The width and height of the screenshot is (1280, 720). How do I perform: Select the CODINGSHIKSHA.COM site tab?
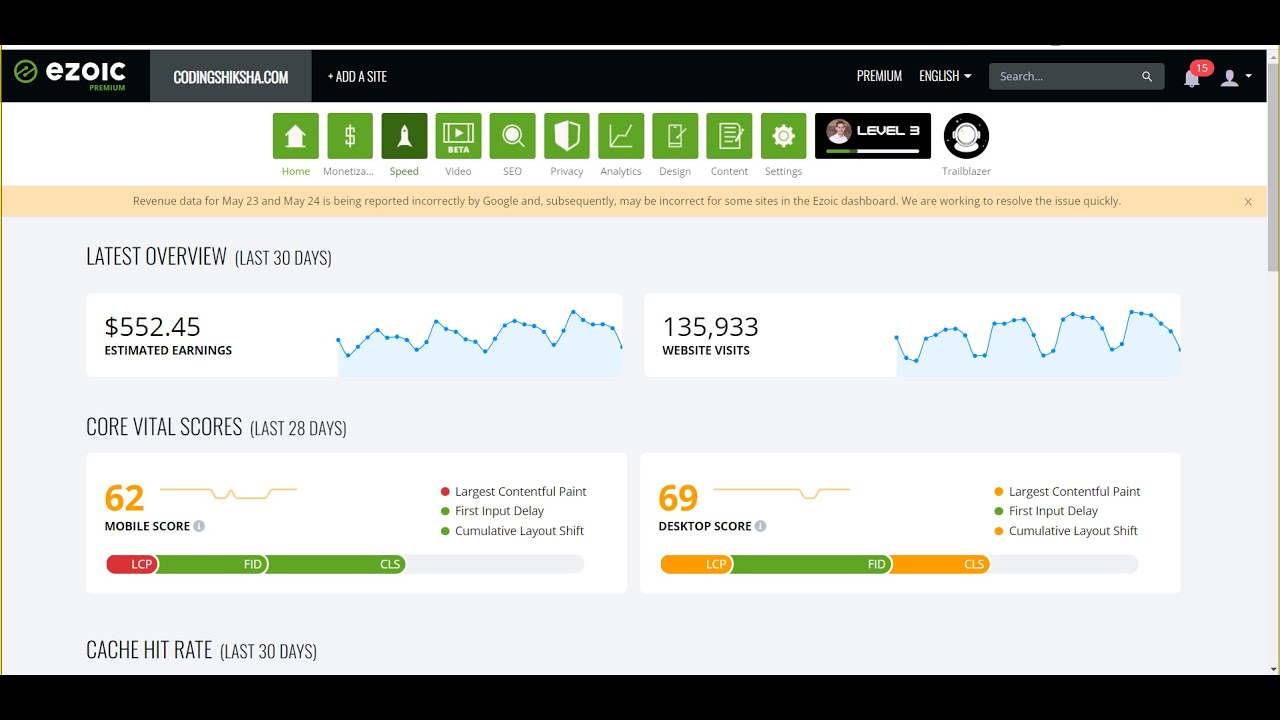(x=231, y=77)
